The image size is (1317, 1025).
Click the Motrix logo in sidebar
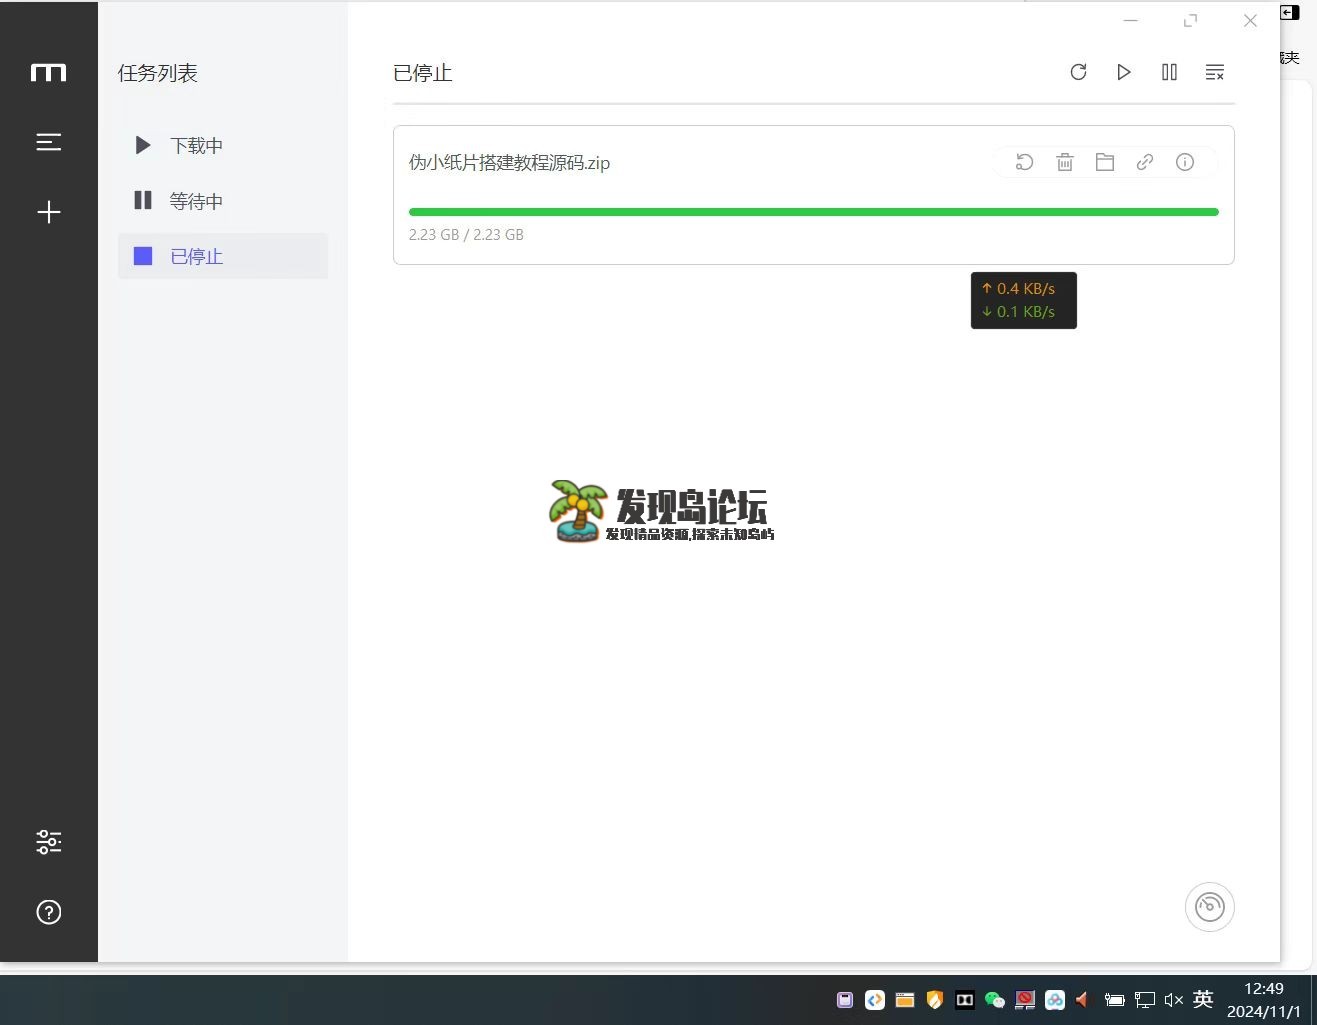coord(48,73)
